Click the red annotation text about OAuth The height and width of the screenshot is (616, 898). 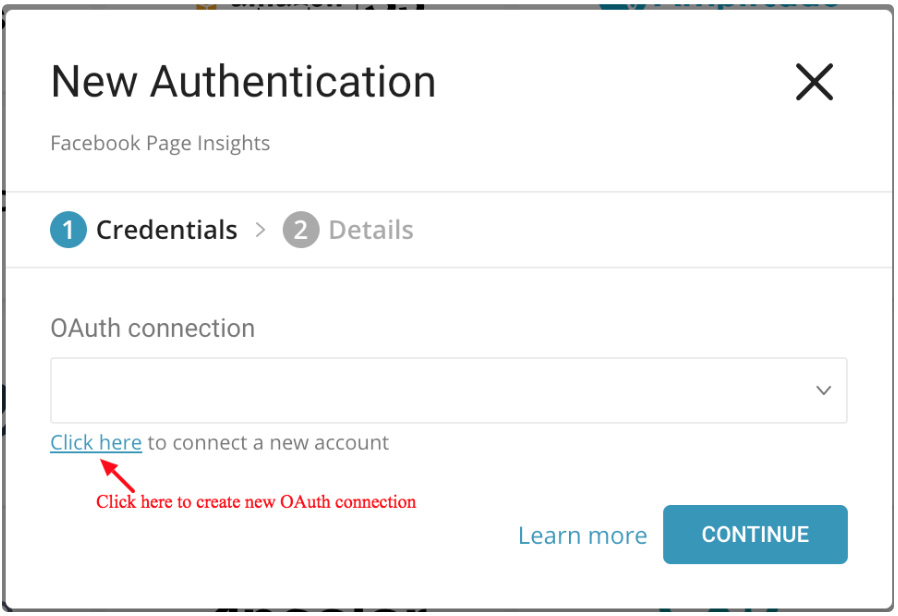pos(256,501)
